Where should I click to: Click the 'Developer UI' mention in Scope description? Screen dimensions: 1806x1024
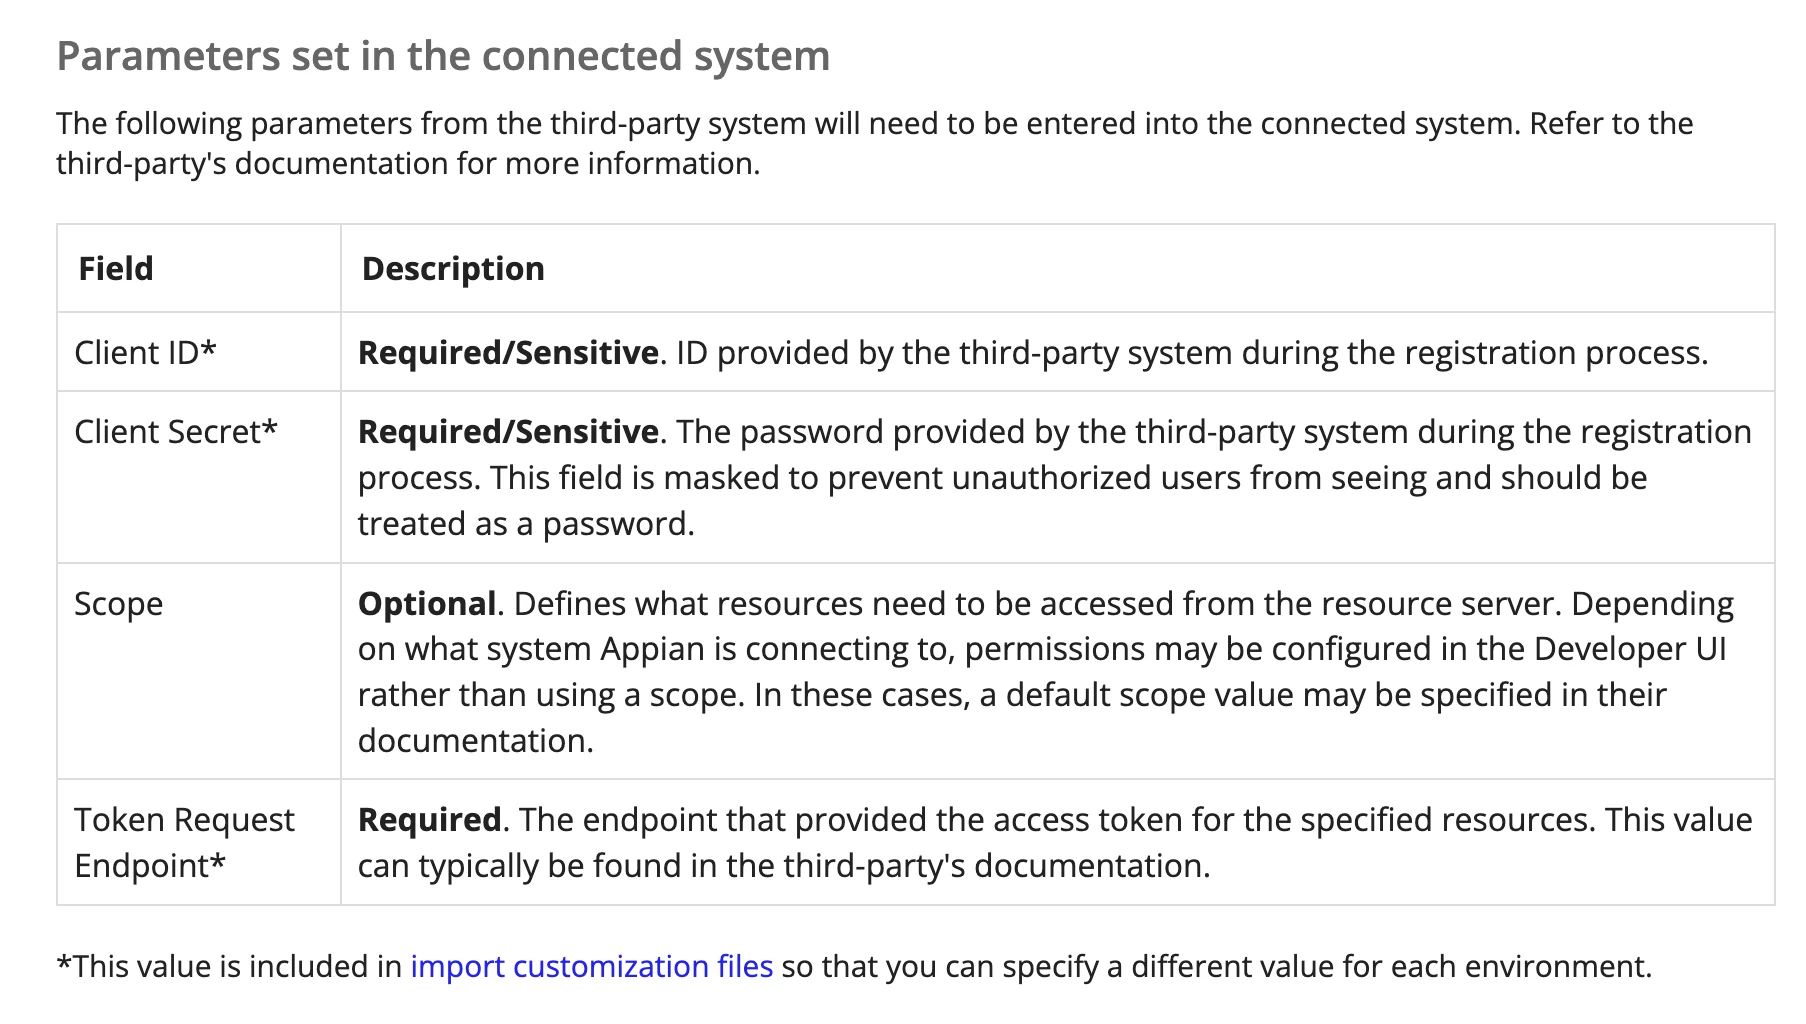(x=1630, y=648)
